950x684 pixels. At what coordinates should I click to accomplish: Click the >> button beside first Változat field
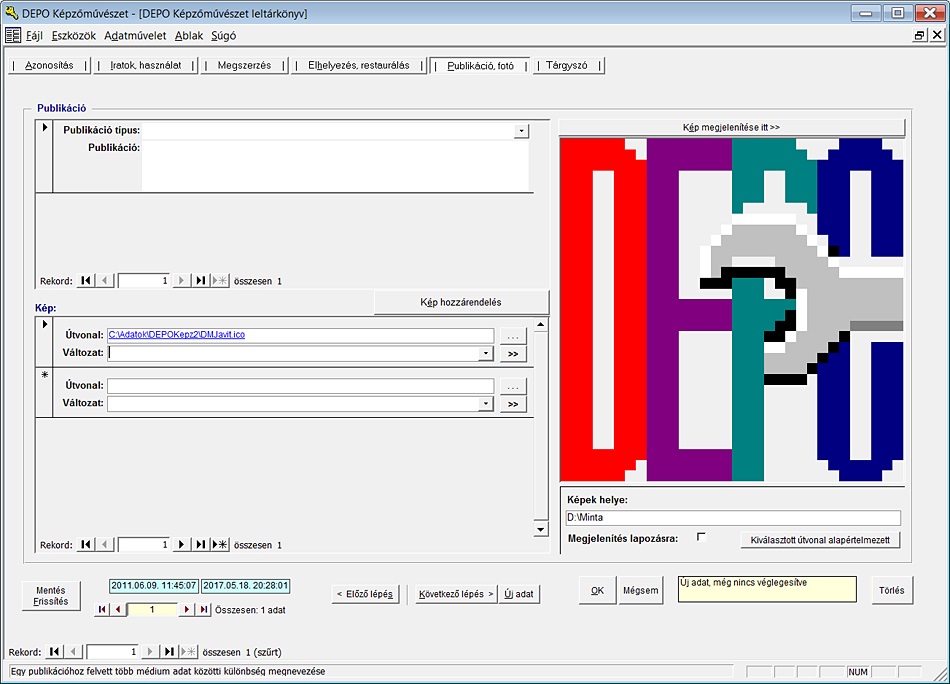(512, 353)
